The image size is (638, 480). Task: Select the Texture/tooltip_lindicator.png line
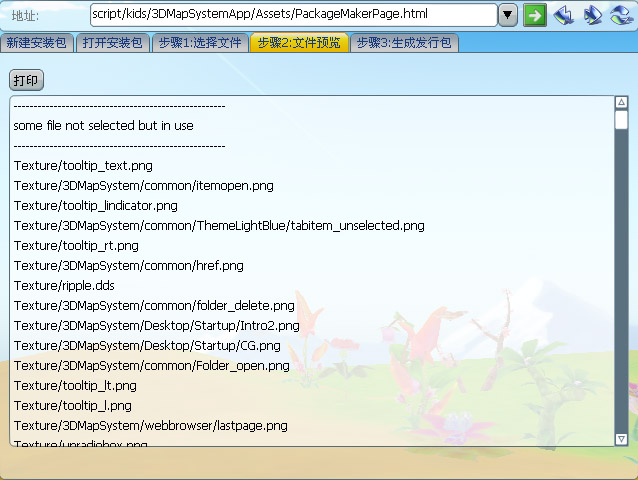pos(96,206)
